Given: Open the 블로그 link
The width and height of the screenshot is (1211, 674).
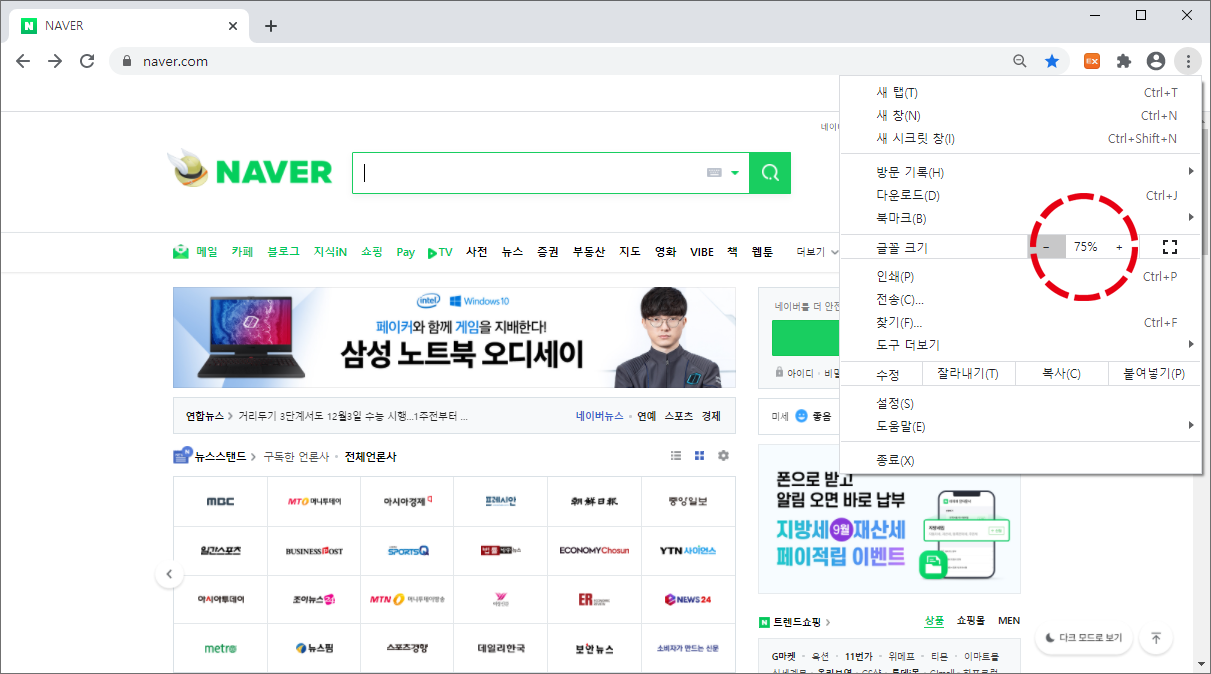Looking at the screenshot, I should tap(283, 252).
